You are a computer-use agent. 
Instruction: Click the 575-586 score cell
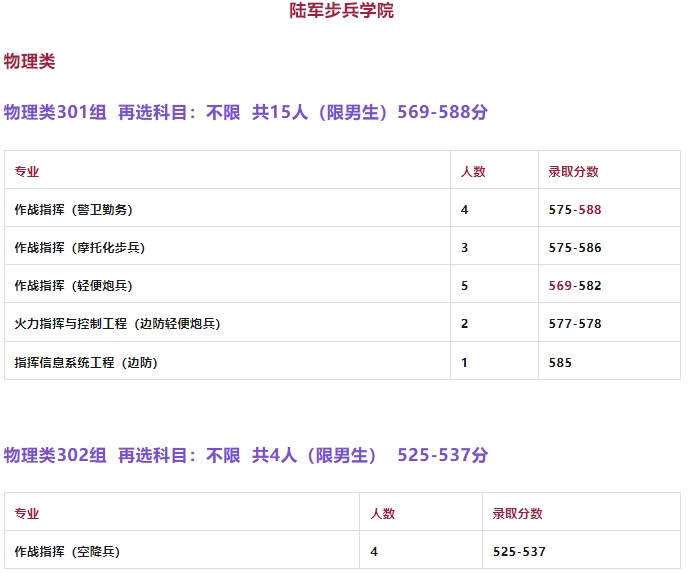575,248
